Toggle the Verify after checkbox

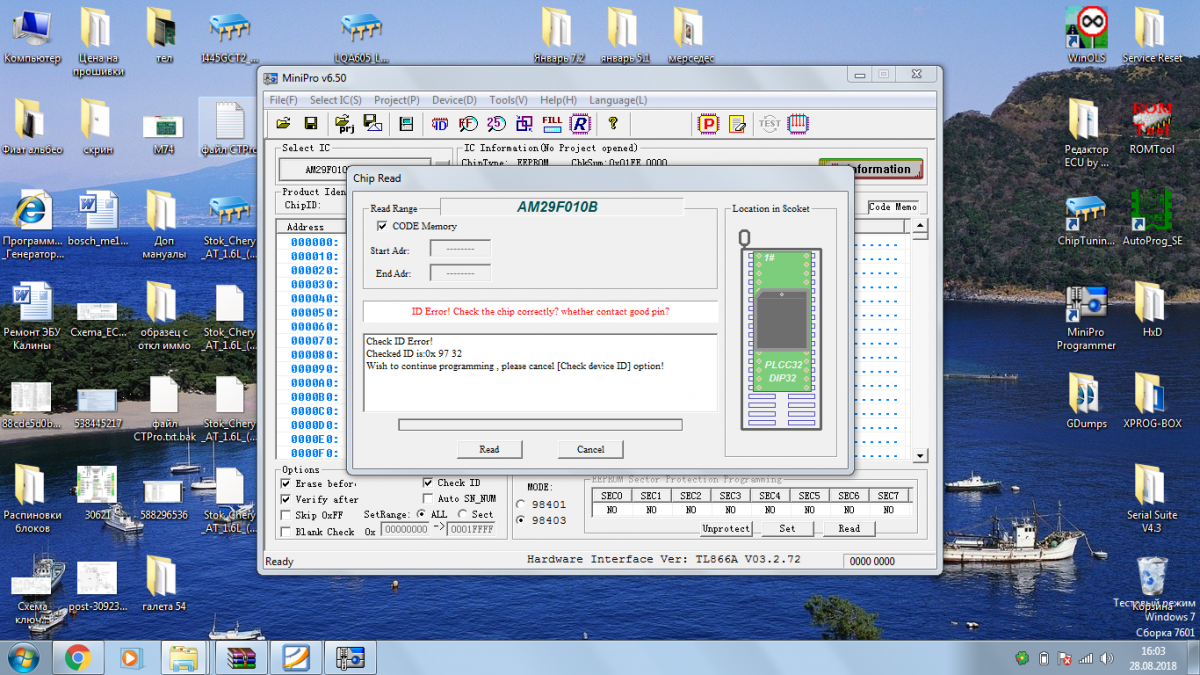(286, 499)
